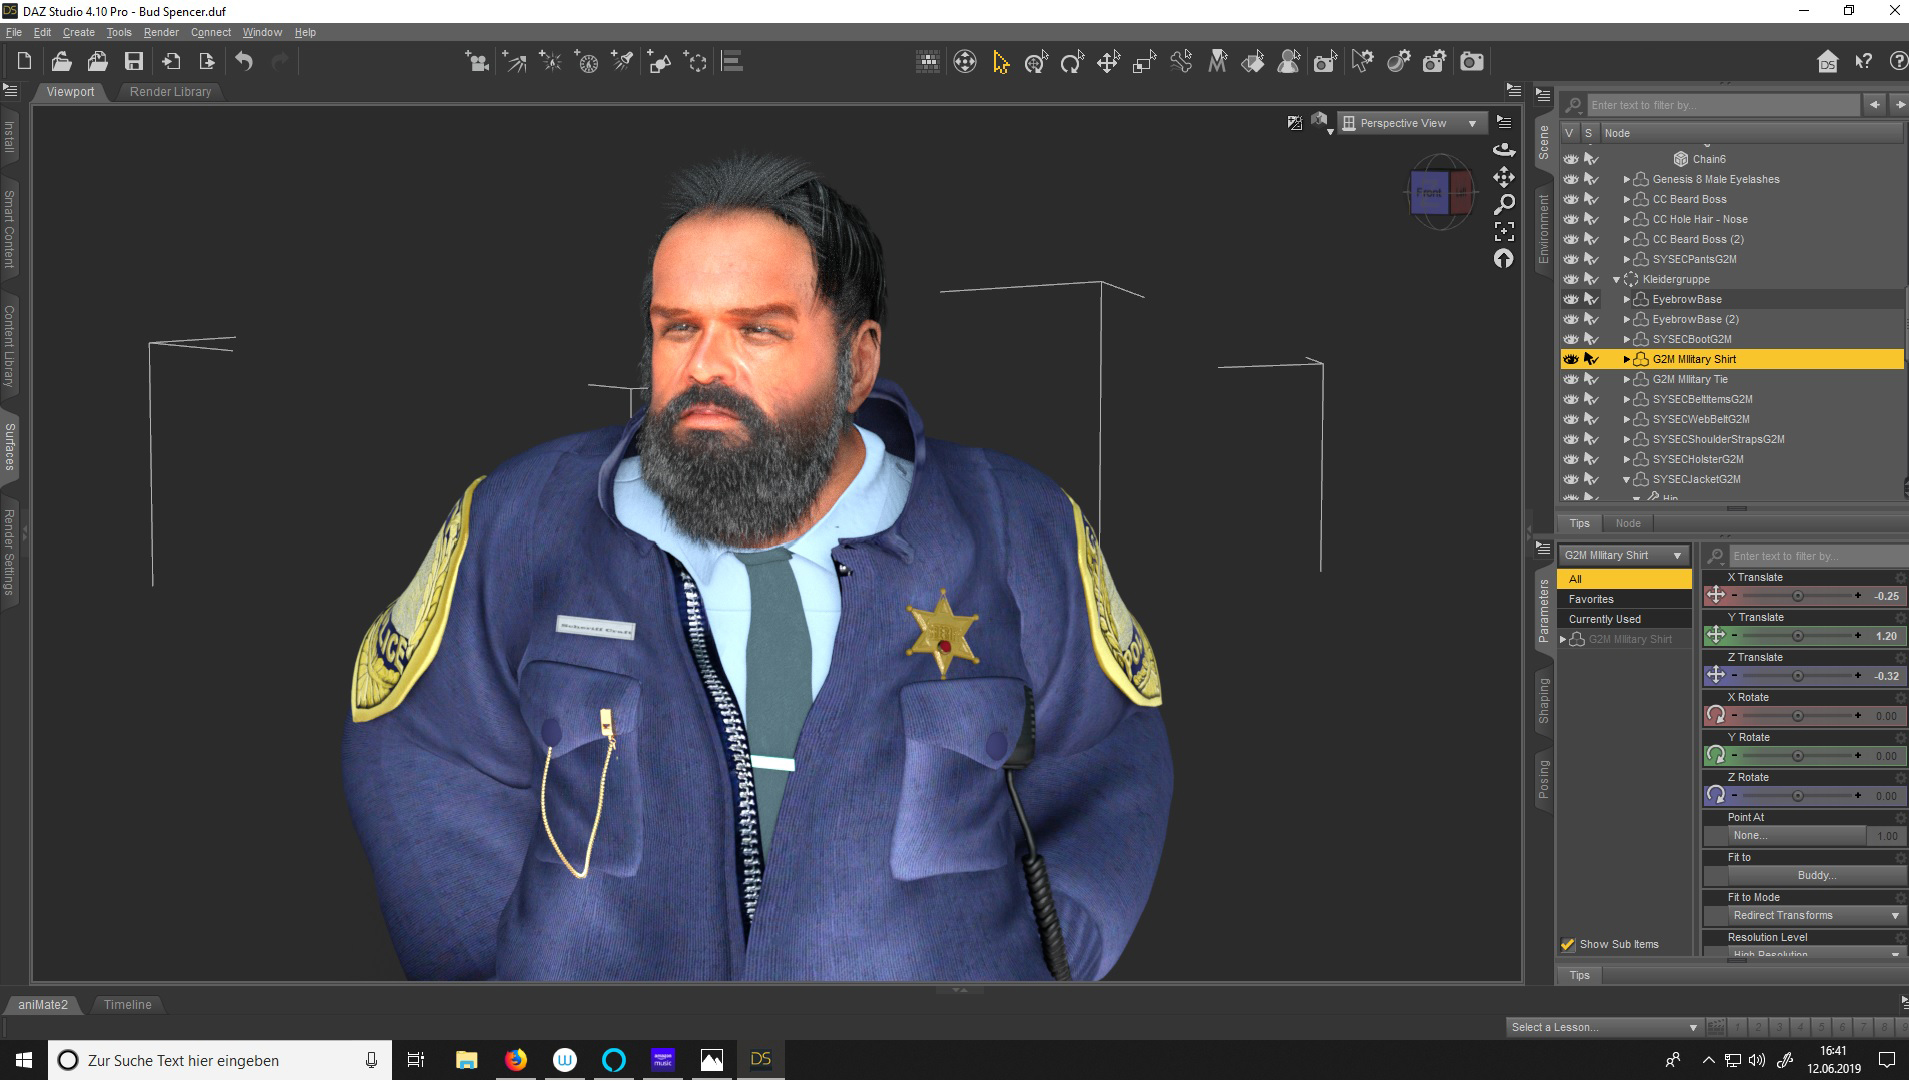The height and width of the screenshot is (1081, 1909).
Task: Open the Select a Lesson dropdown
Action: click(1604, 1027)
